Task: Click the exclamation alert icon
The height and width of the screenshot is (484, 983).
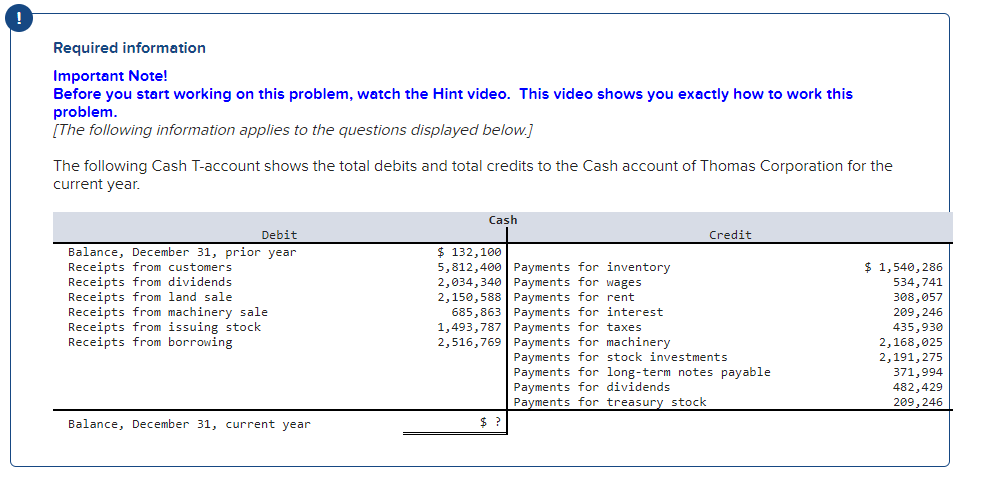Action: click(19, 19)
